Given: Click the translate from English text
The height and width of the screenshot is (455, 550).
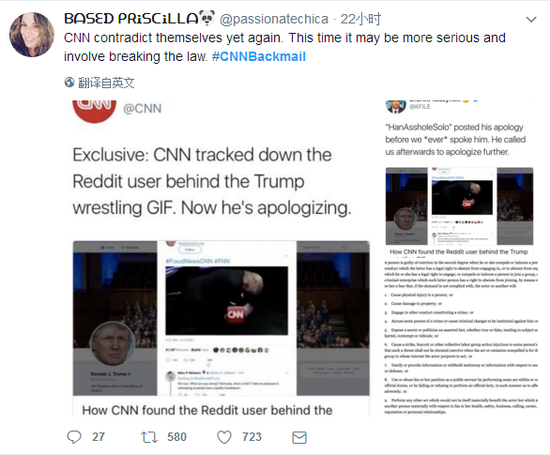Looking at the screenshot, I should [x=106, y=83].
